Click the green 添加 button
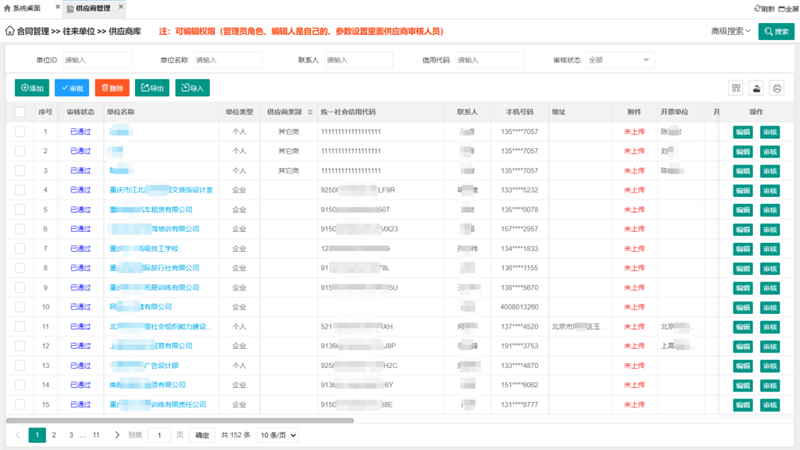 point(32,88)
